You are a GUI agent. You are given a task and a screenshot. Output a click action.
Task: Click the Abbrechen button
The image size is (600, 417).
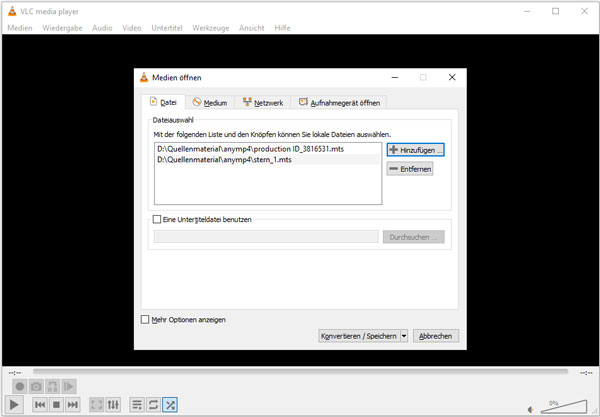point(436,336)
